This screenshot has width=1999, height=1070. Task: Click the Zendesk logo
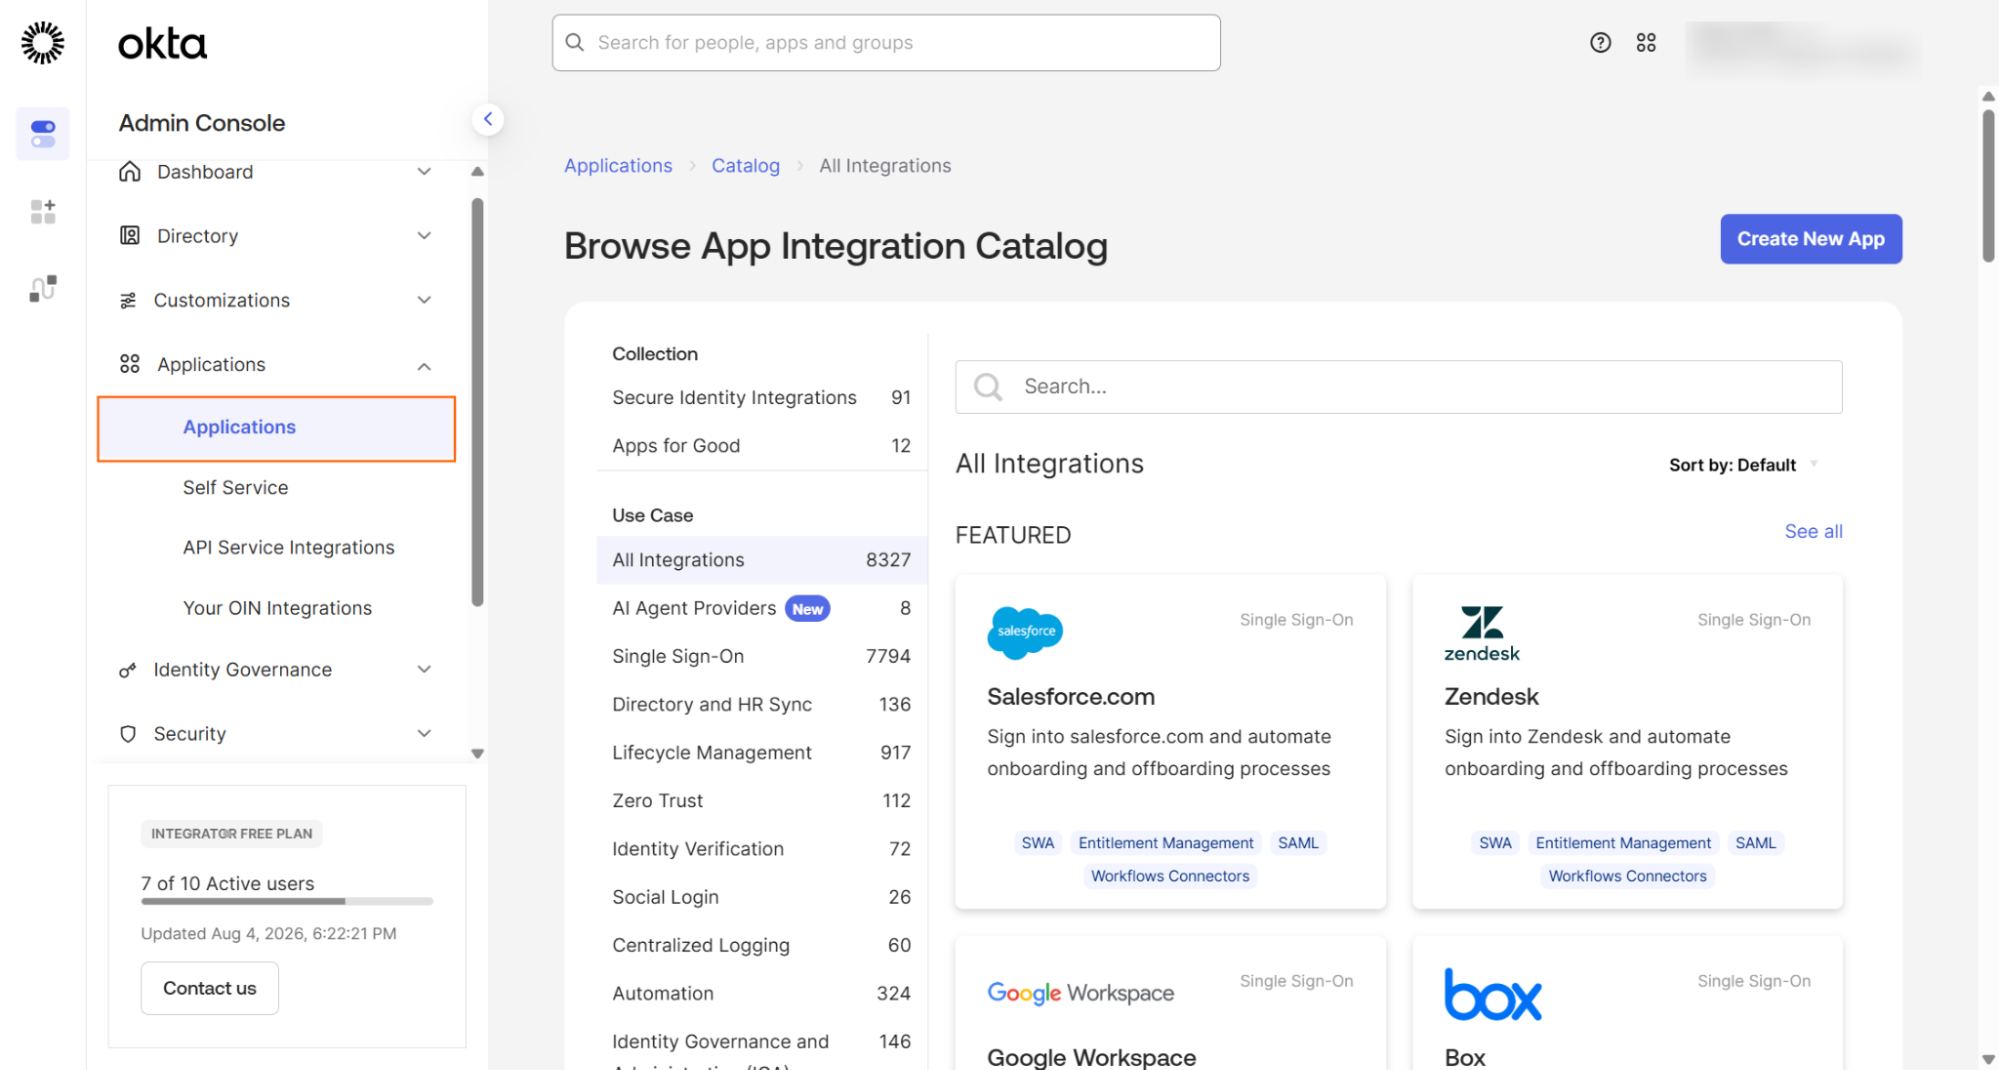click(1481, 634)
